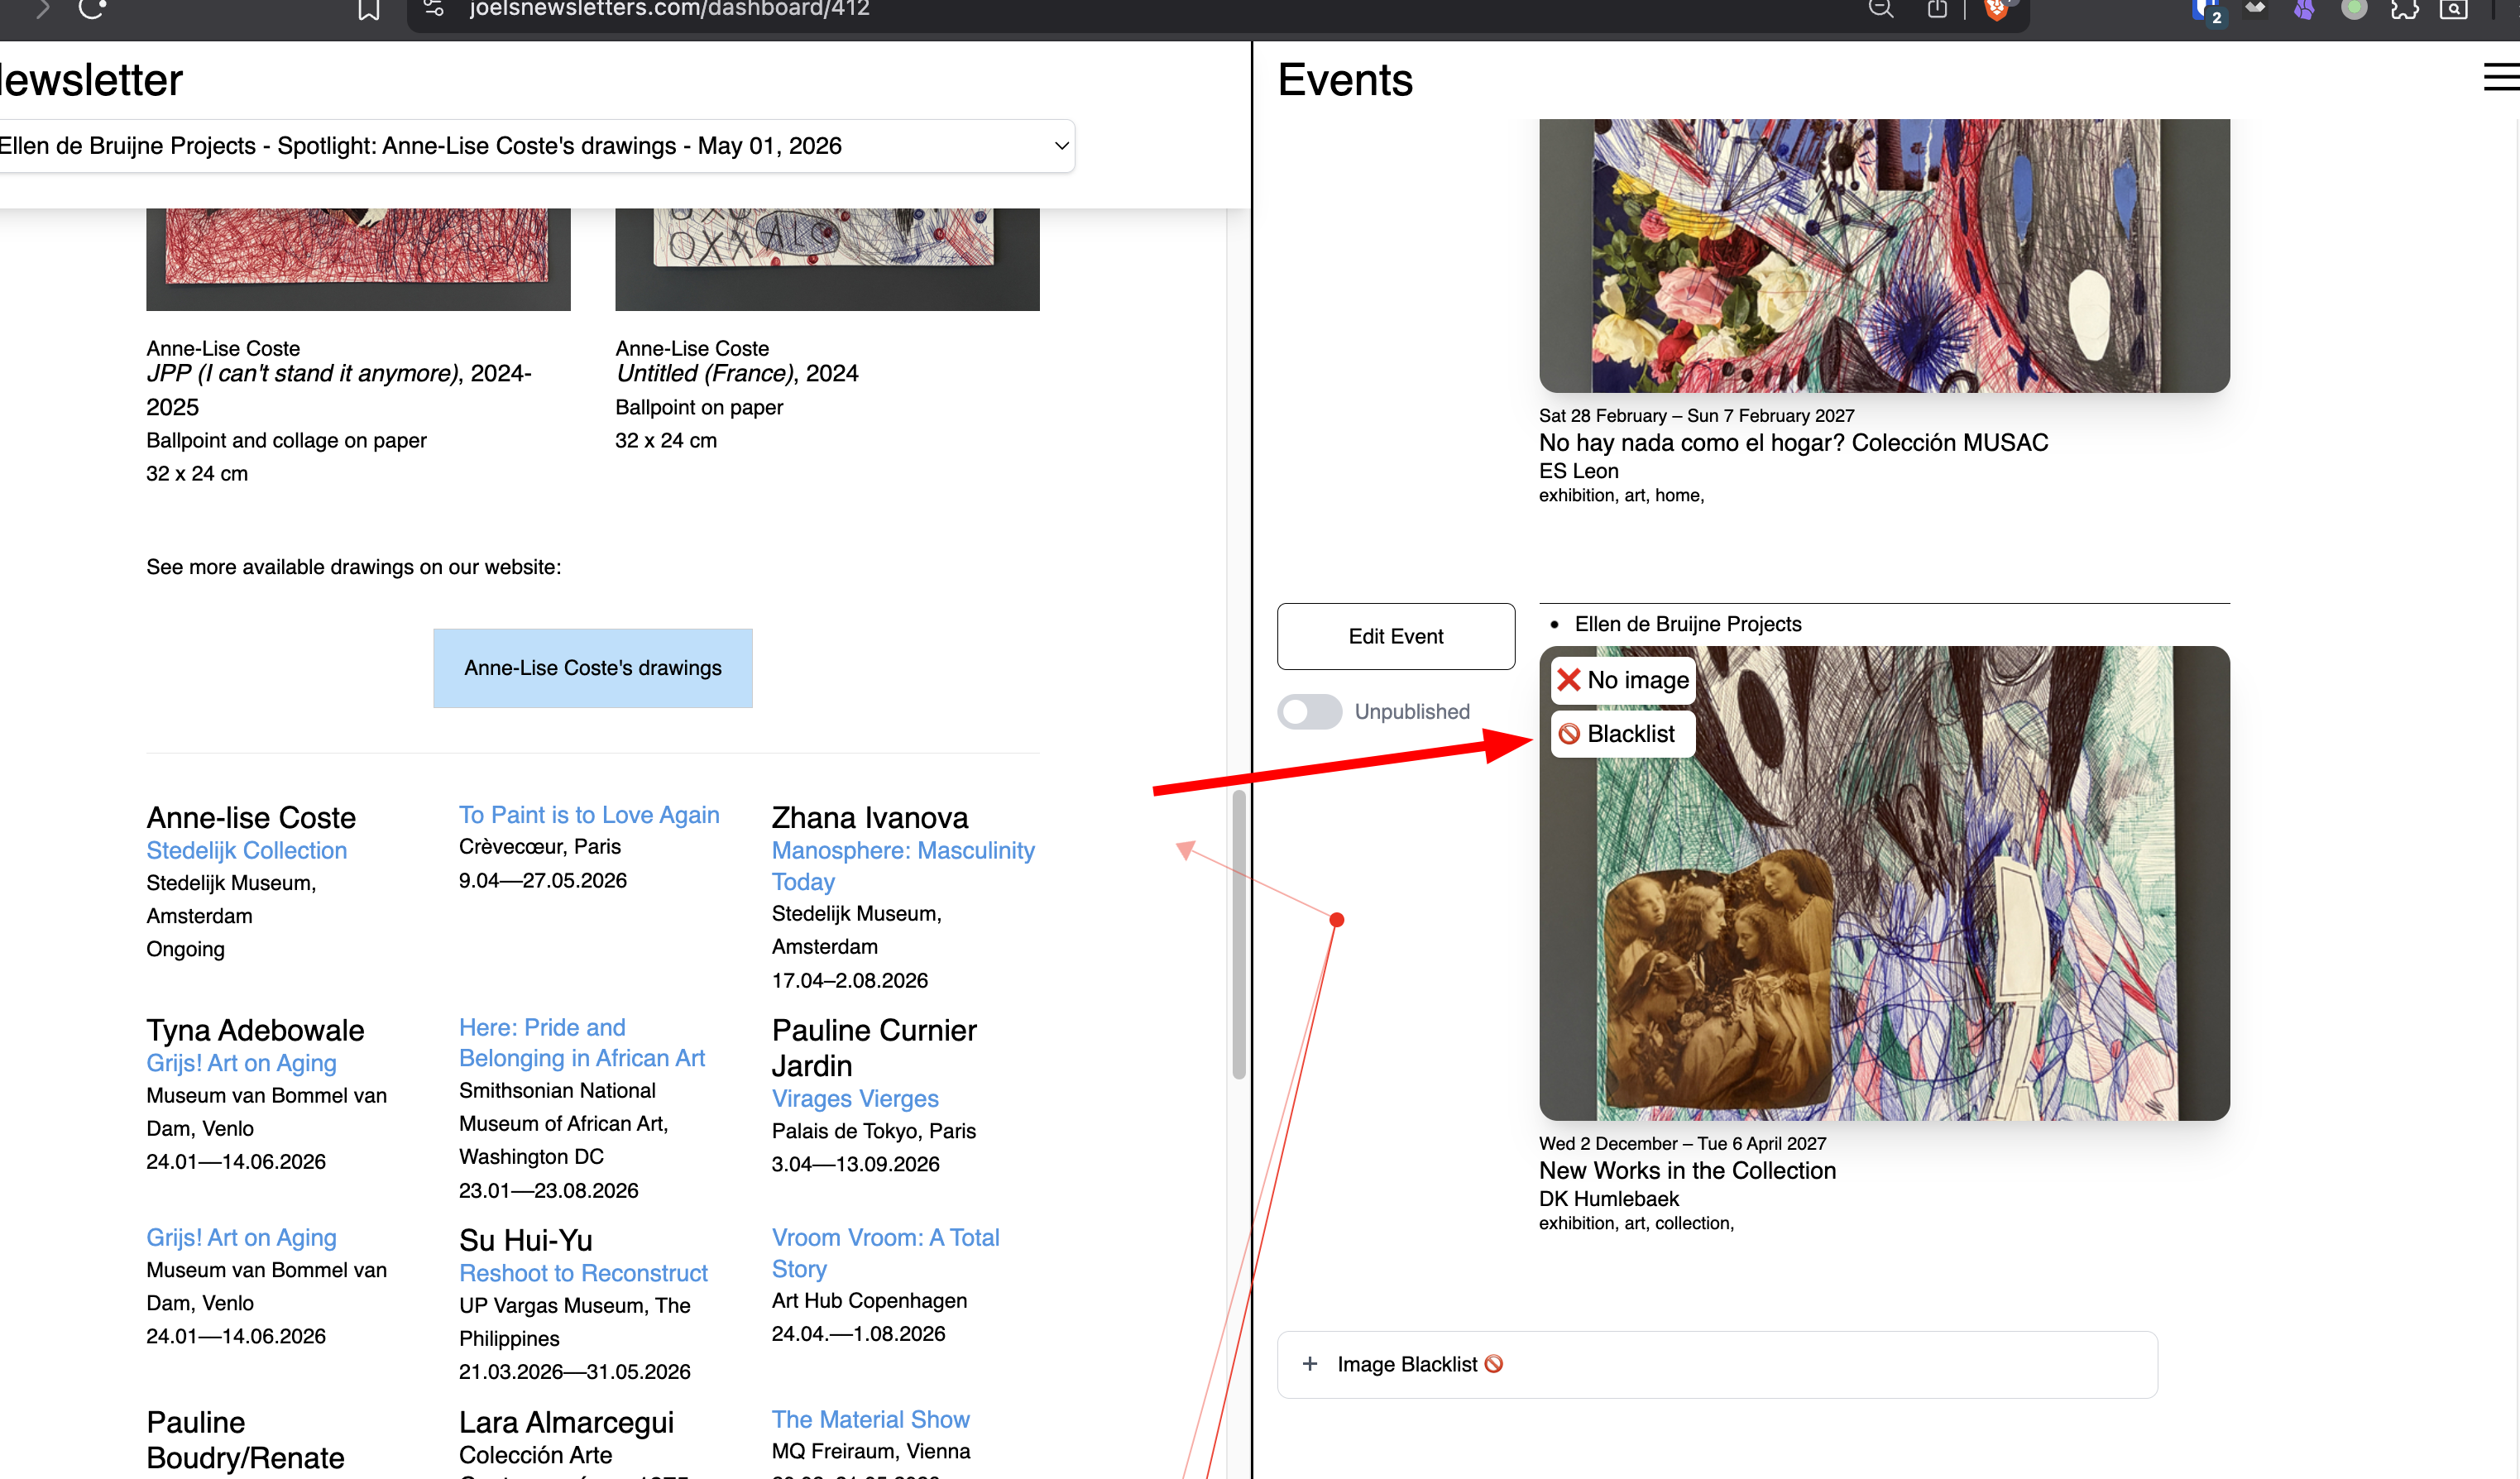Viewport: 2520px width, 1479px height.
Task: Click the ES Leon location text
Action: [1579, 471]
